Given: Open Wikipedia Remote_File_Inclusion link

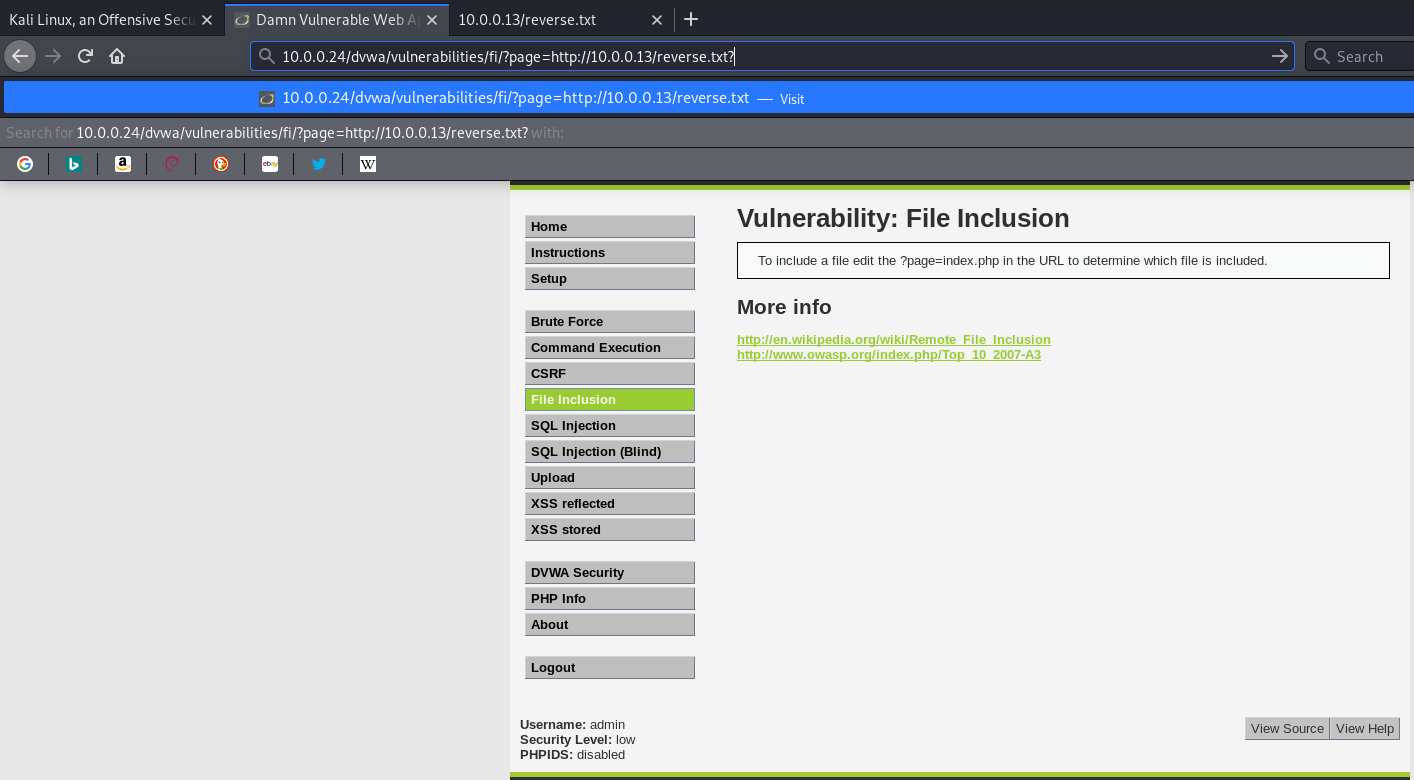Looking at the screenshot, I should 894,340.
